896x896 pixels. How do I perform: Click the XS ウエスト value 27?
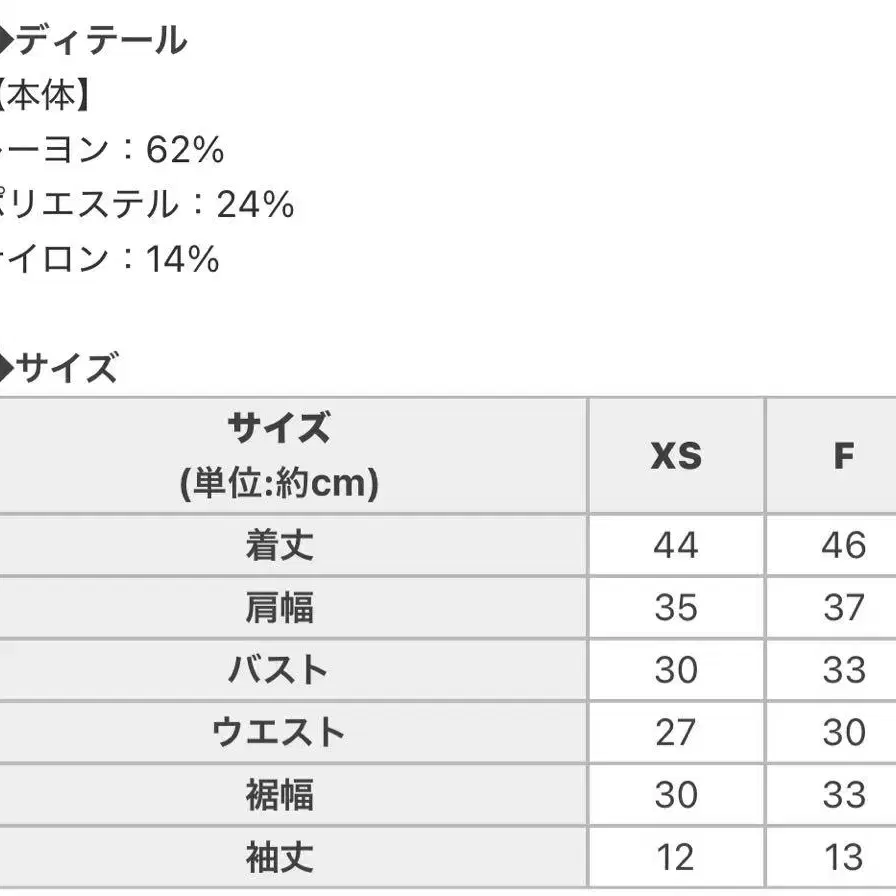pos(676,732)
